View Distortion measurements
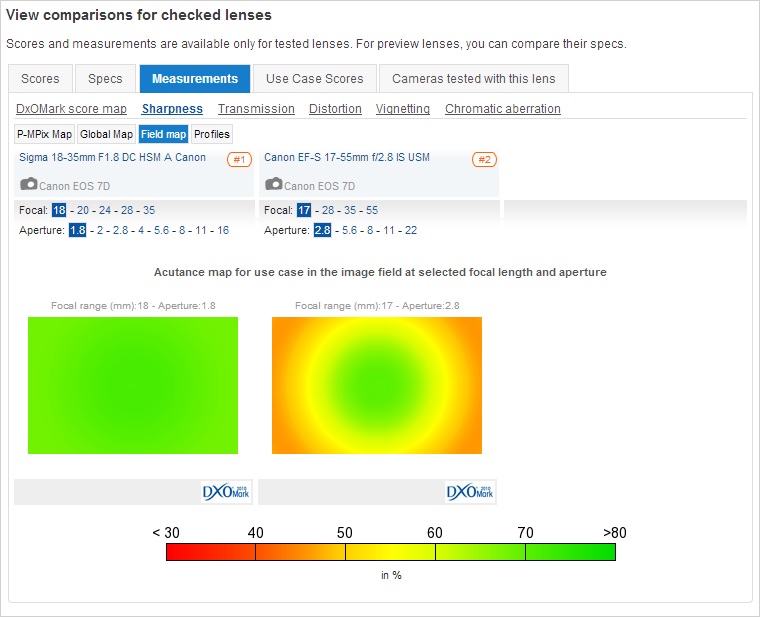Screen dimensions: 760x617 (x=335, y=109)
